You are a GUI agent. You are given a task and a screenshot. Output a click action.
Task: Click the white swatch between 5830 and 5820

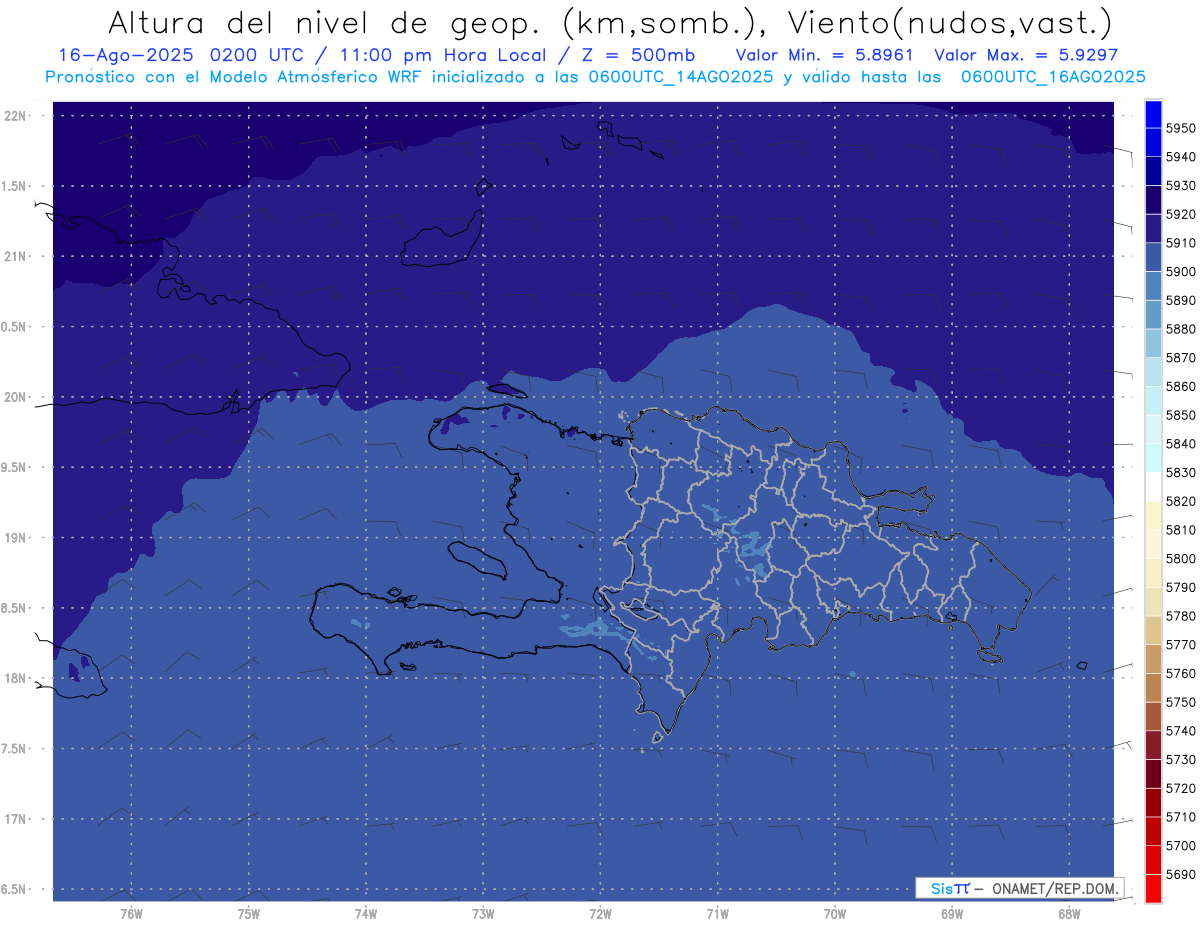tap(1153, 487)
